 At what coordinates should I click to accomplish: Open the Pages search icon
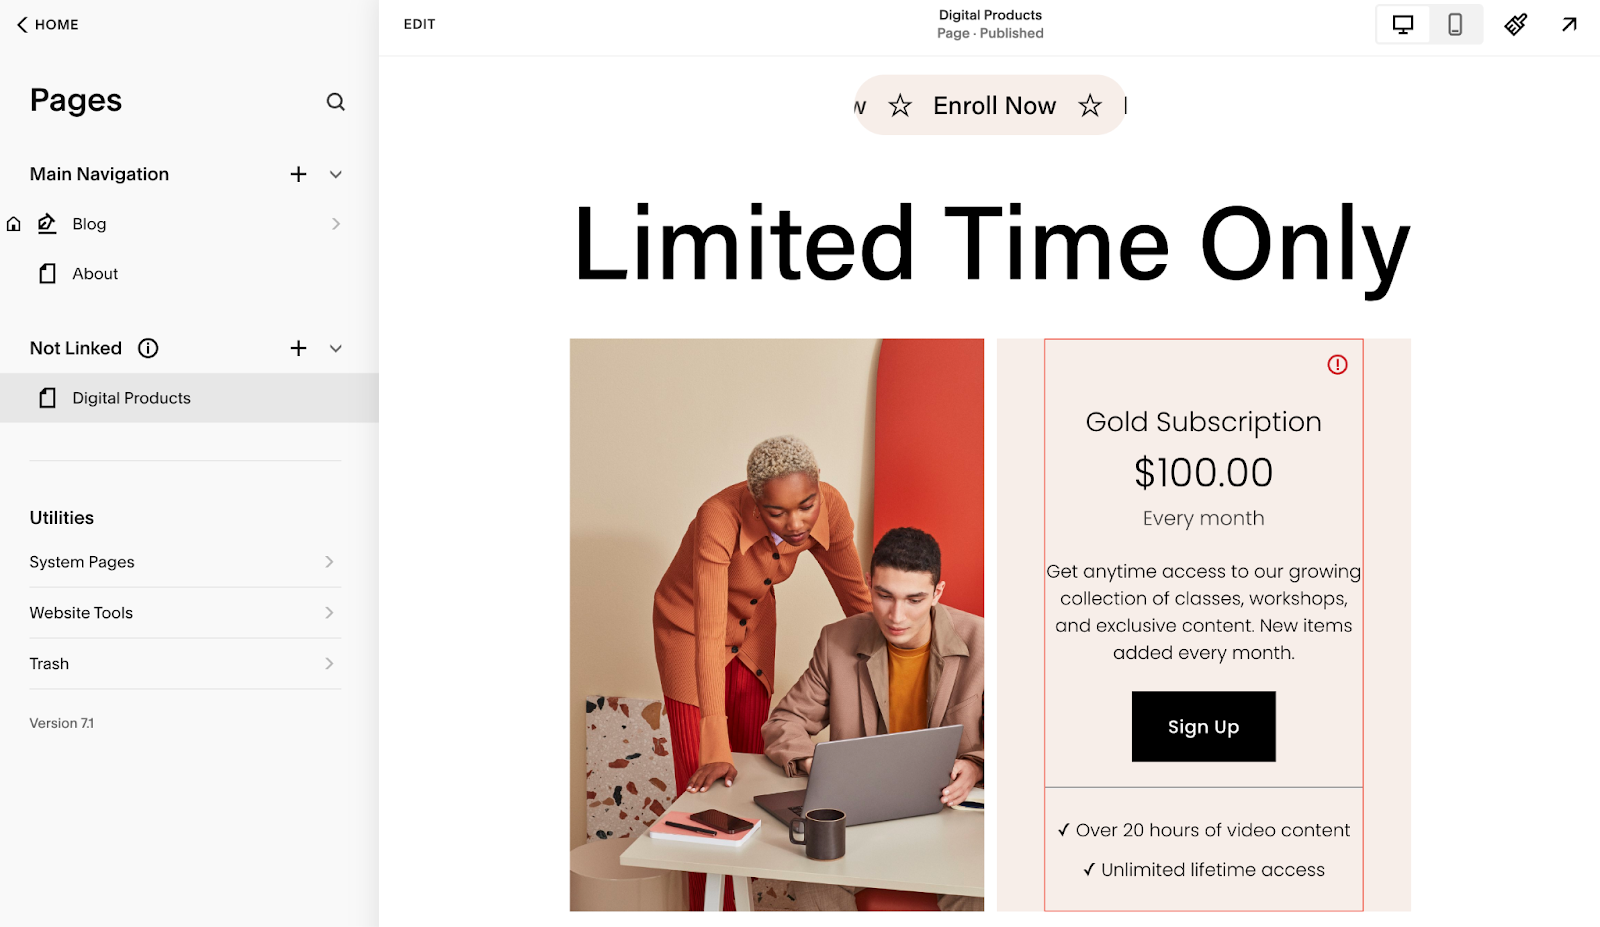336,102
